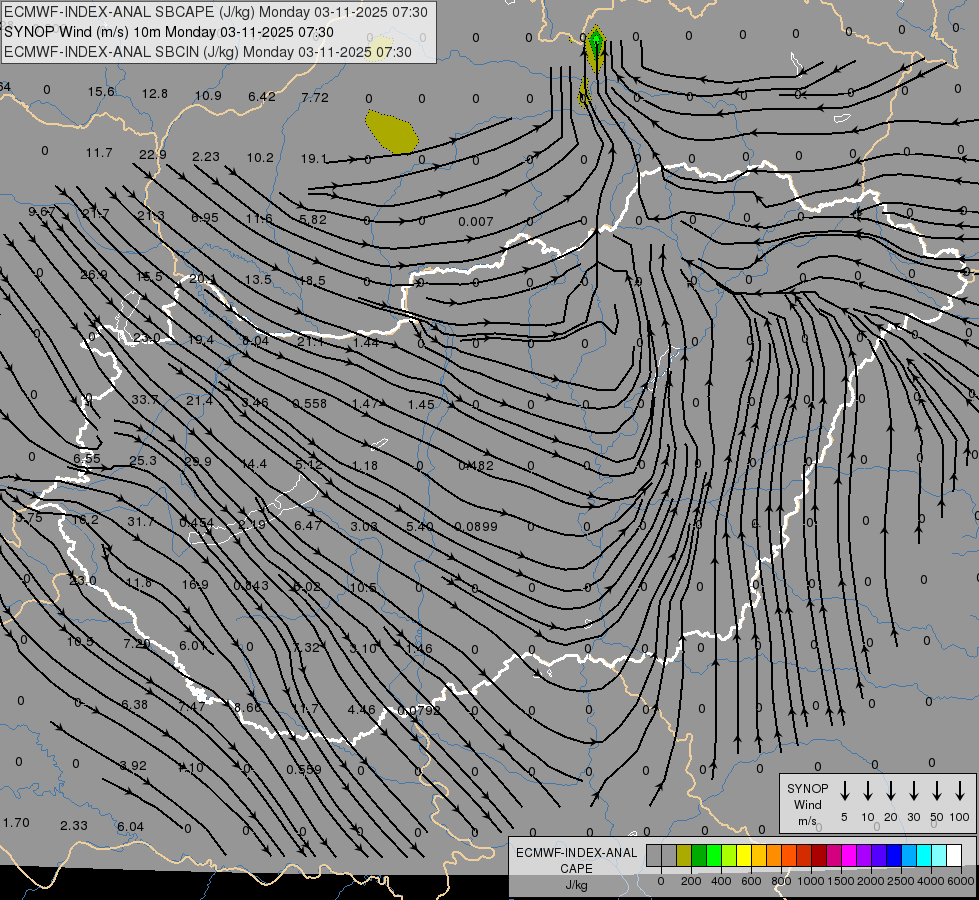The width and height of the screenshot is (979, 900).
Task: Click the map value 14.4
Action: (x=254, y=464)
